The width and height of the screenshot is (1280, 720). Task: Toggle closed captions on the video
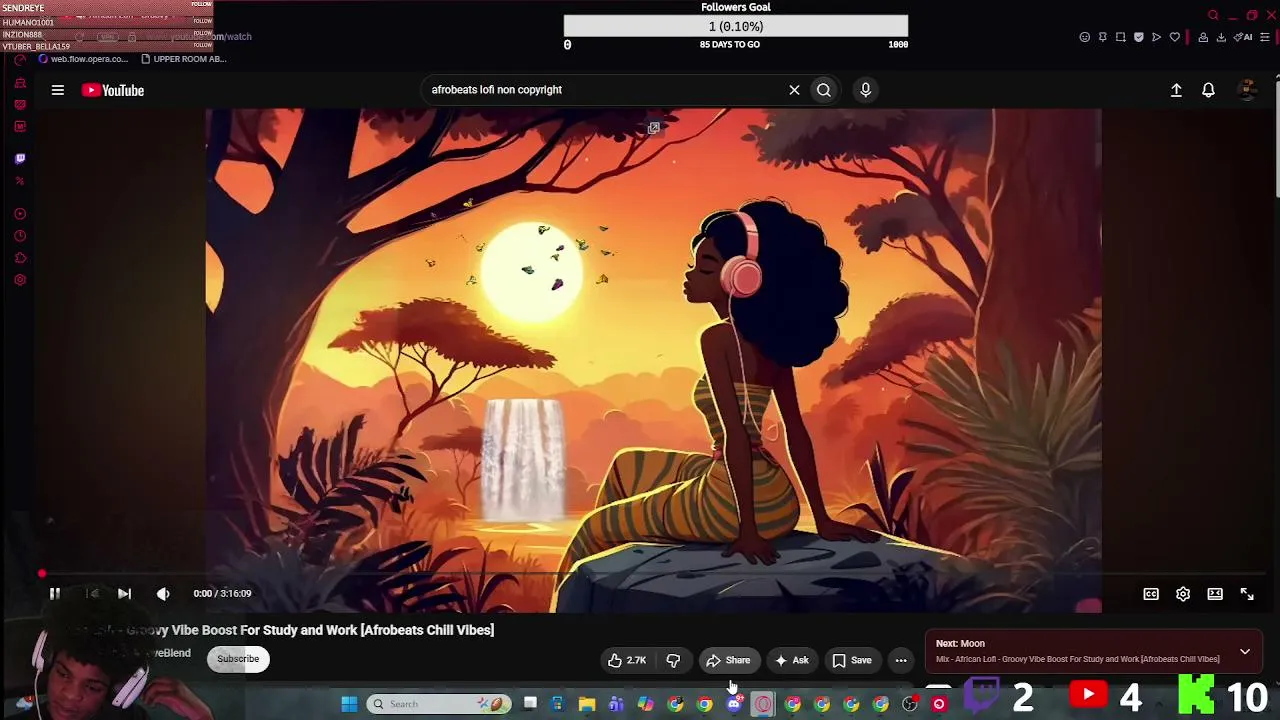tap(1151, 594)
